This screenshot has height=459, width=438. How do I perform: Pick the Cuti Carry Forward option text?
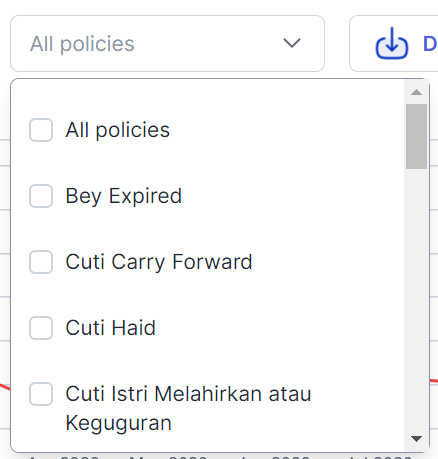159,262
